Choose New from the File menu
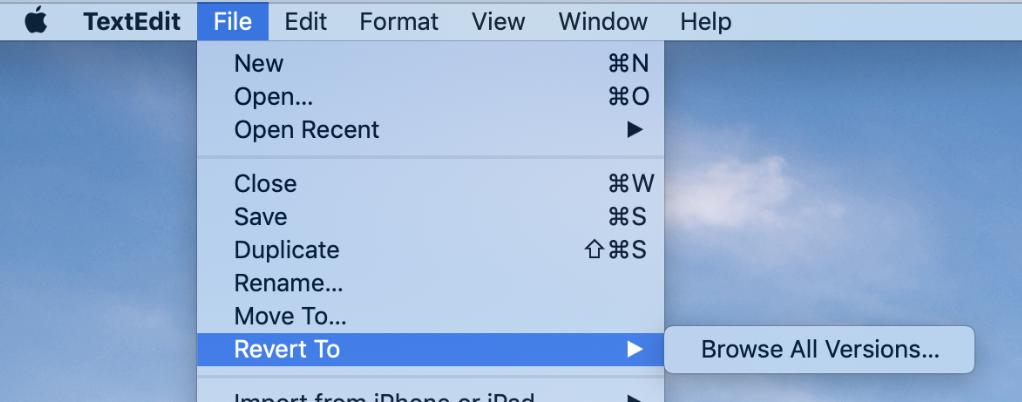This screenshot has width=1022, height=402. pos(430,64)
